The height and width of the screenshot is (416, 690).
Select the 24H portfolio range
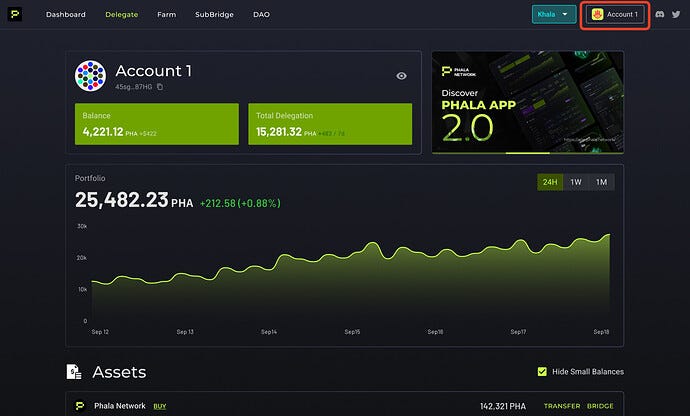(550, 182)
